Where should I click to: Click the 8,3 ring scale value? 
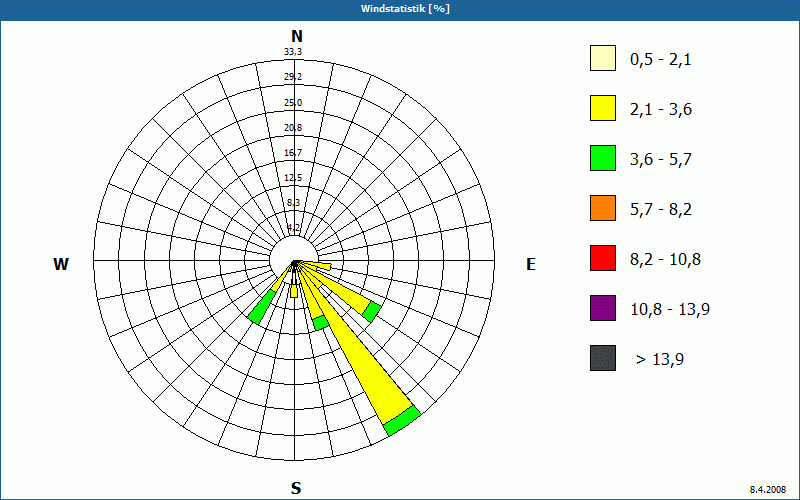point(293,203)
